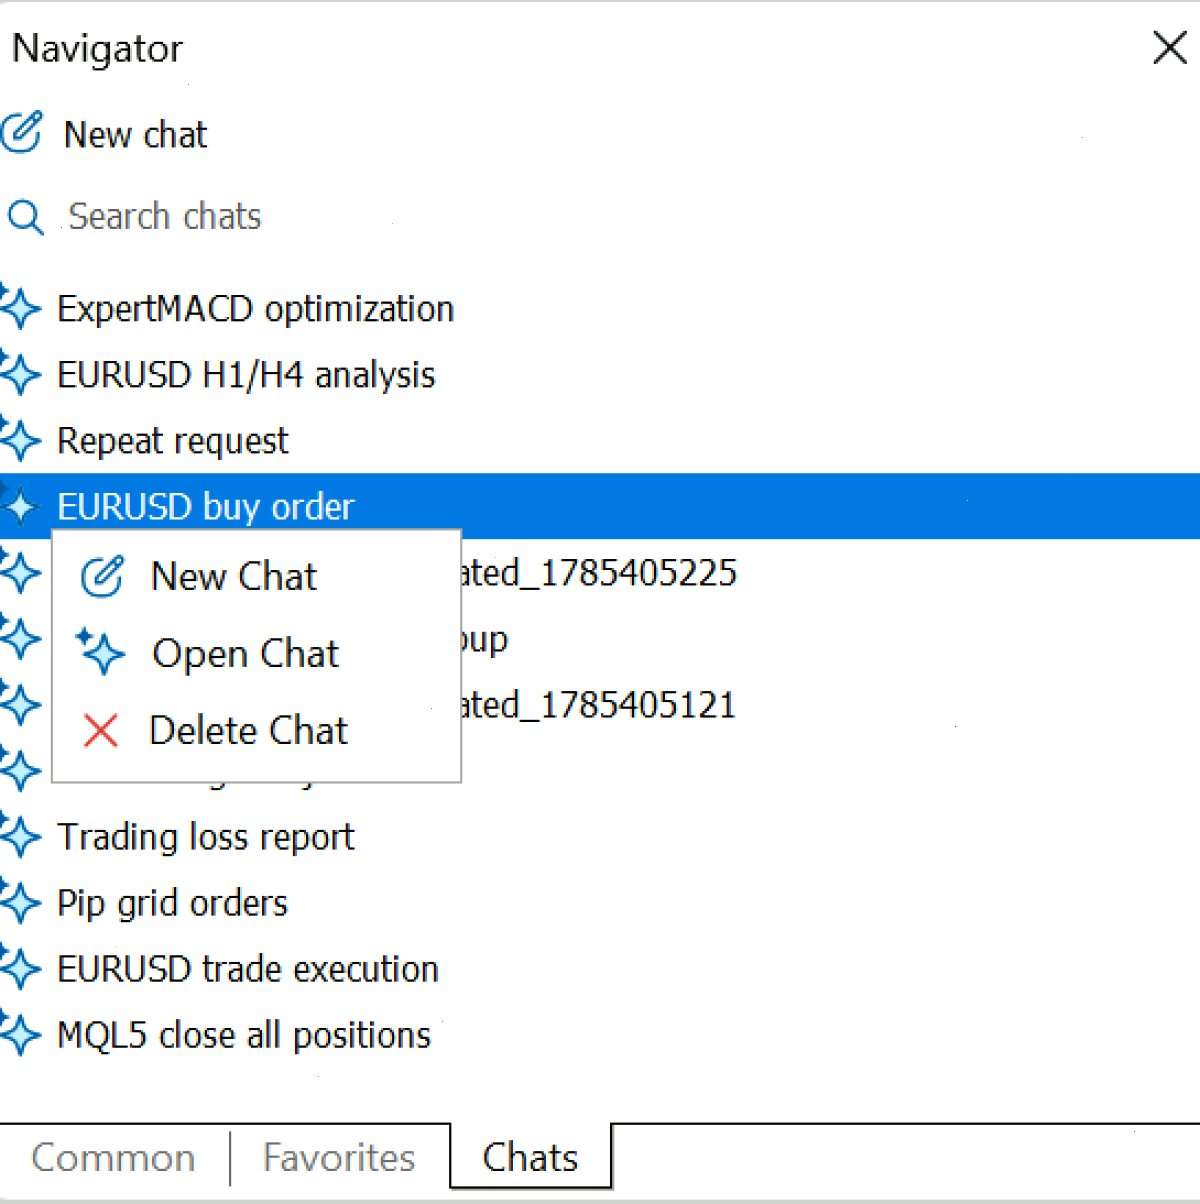Click the sparkle icon beside MQL5 close all positions
Image resolution: width=1200 pixels, height=1204 pixels.
pyautogui.click(x=20, y=1034)
